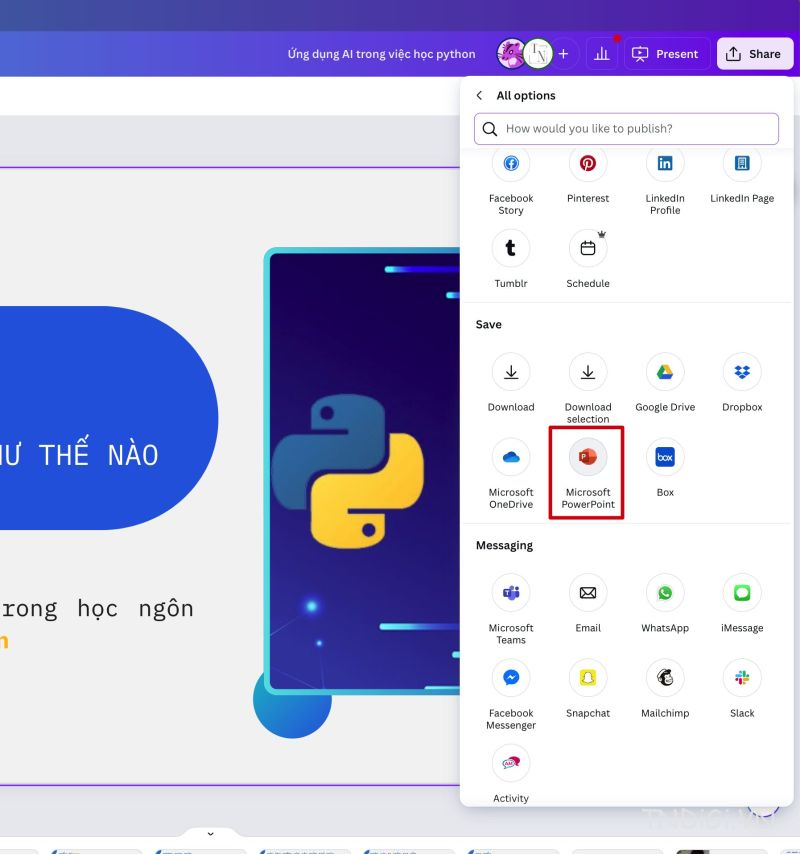The height and width of the screenshot is (854, 800).
Task: Collapse the page thumbnails strip chevron
Action: tap(210, 834)
